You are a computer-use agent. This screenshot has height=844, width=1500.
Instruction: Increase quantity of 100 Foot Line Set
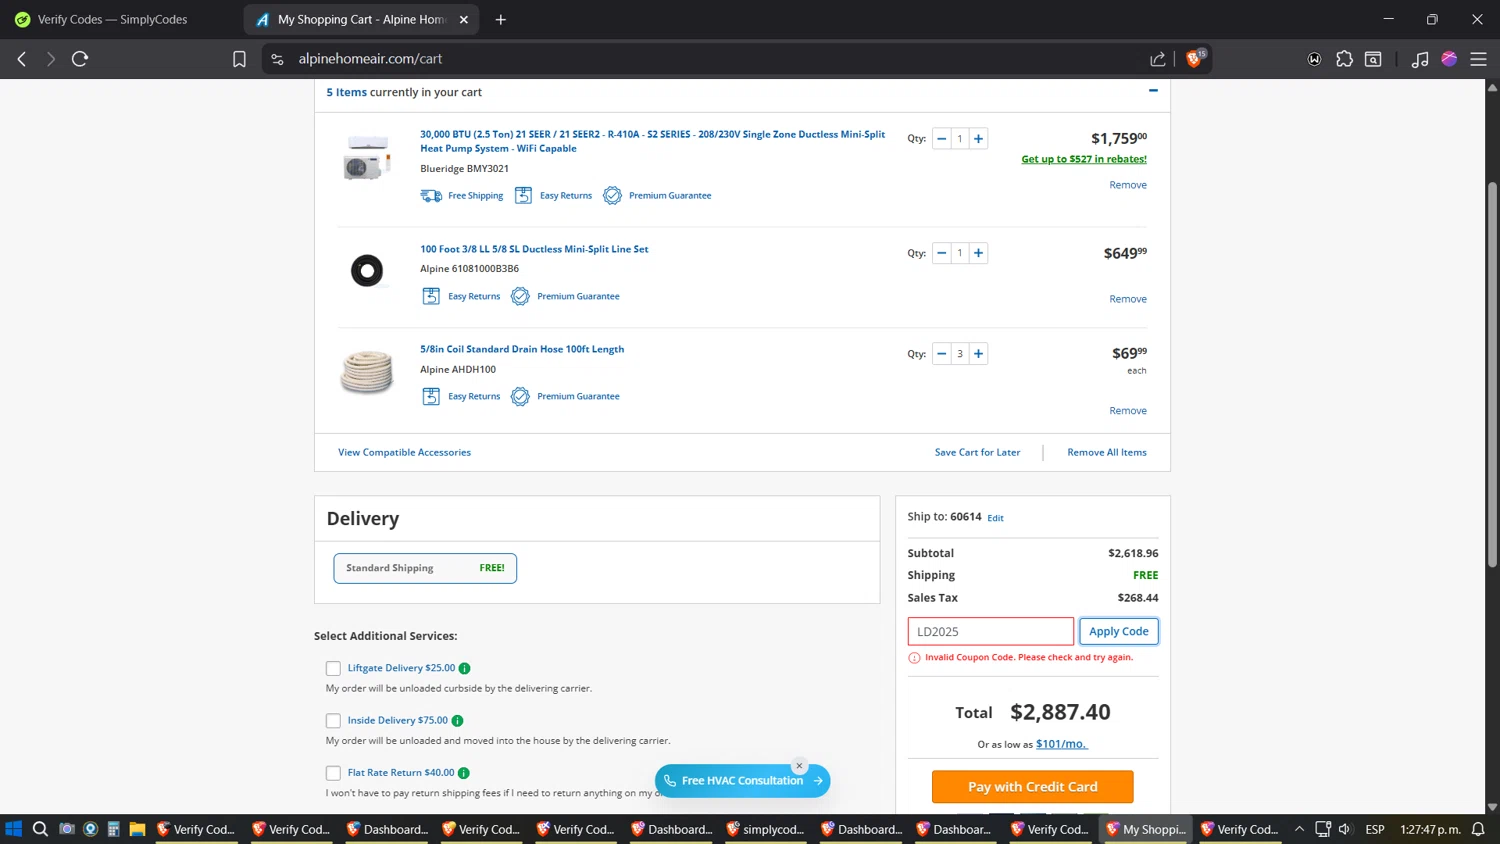click(978, 253)
